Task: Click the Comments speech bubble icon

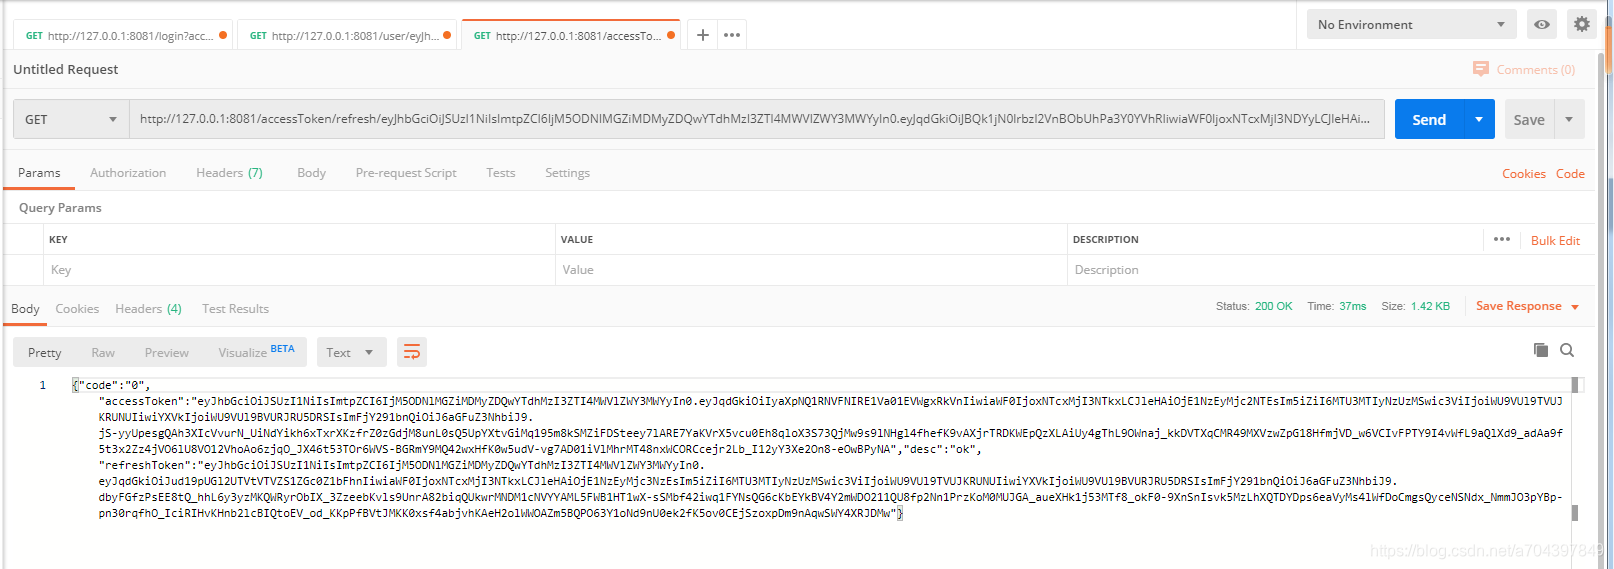Action: (x=1481, y=69)
